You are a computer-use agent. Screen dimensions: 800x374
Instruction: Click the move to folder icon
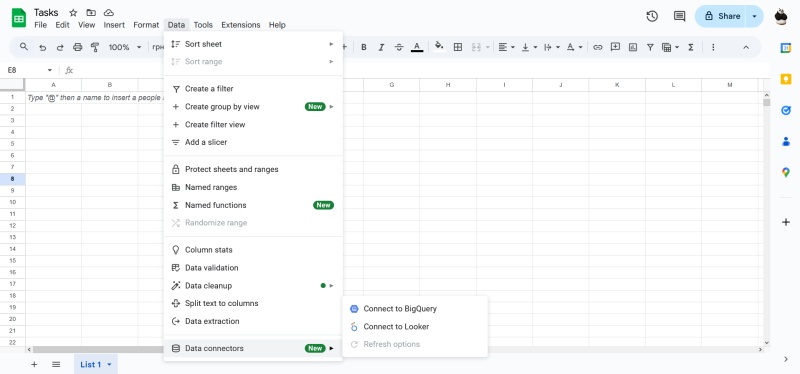point(91,13)
